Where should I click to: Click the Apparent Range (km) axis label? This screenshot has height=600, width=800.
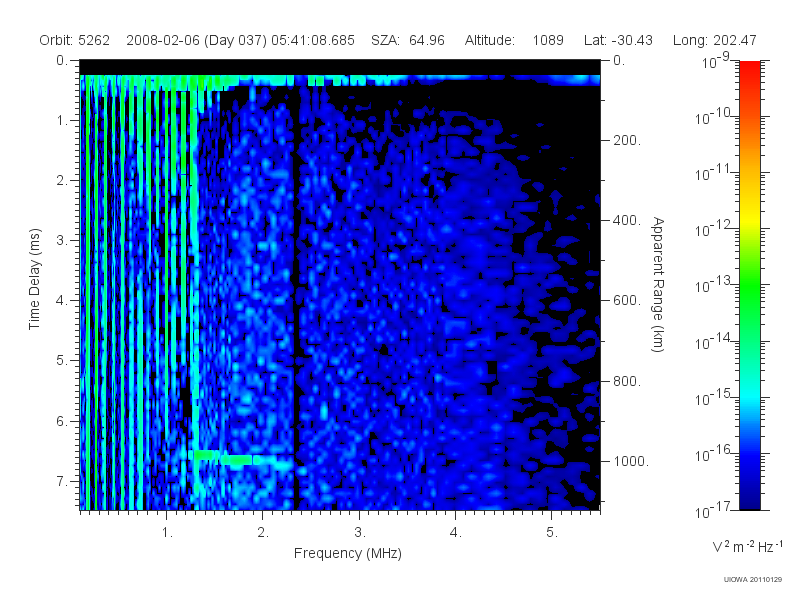point(658,284)
